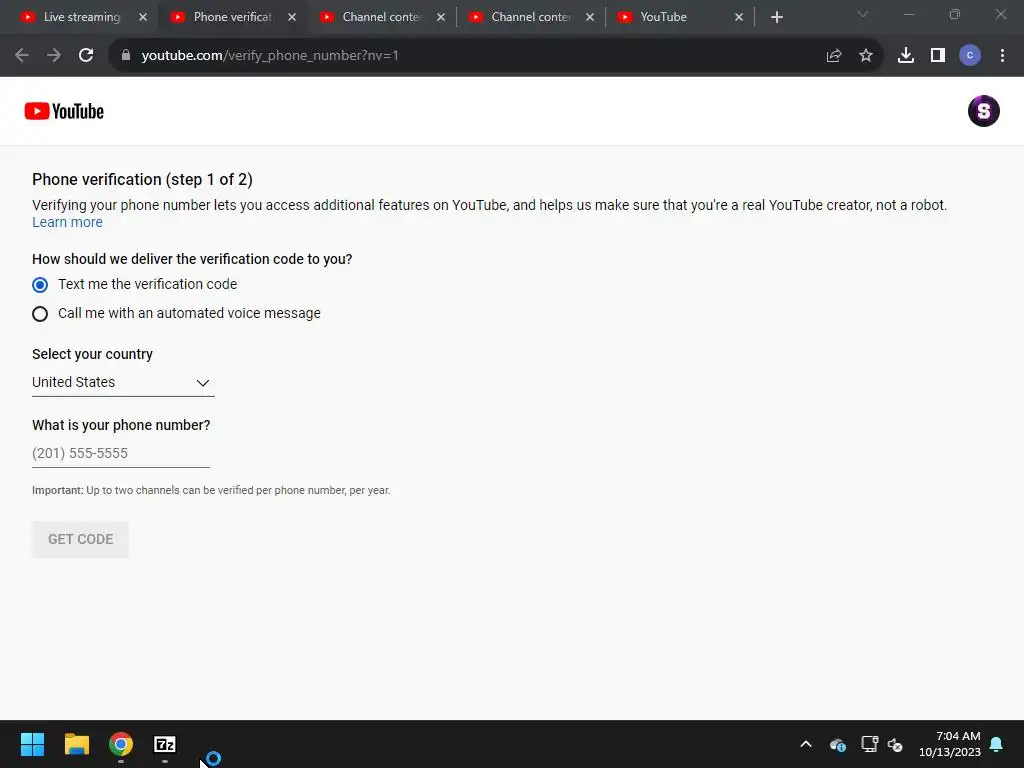Bookmark this page with the star icon
1024x768 pixels.
click(x=866, y=56)
